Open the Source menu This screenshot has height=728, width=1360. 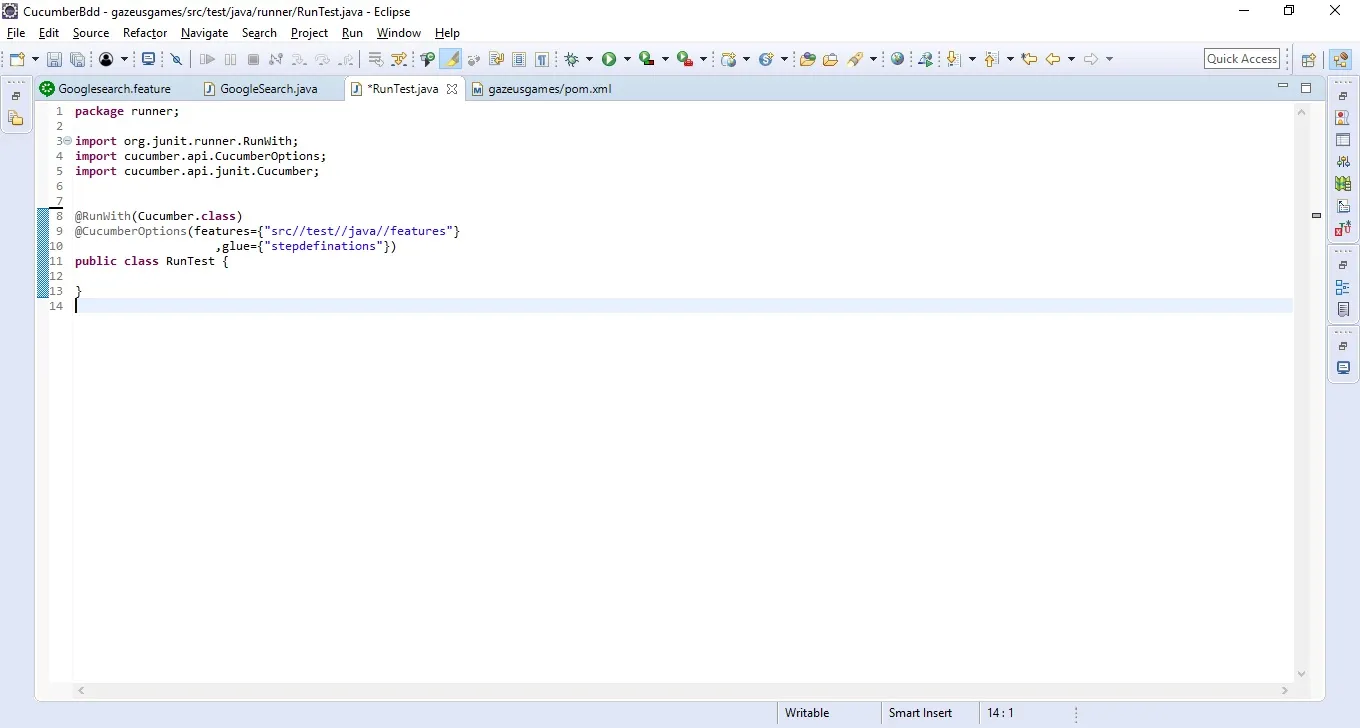91,33
